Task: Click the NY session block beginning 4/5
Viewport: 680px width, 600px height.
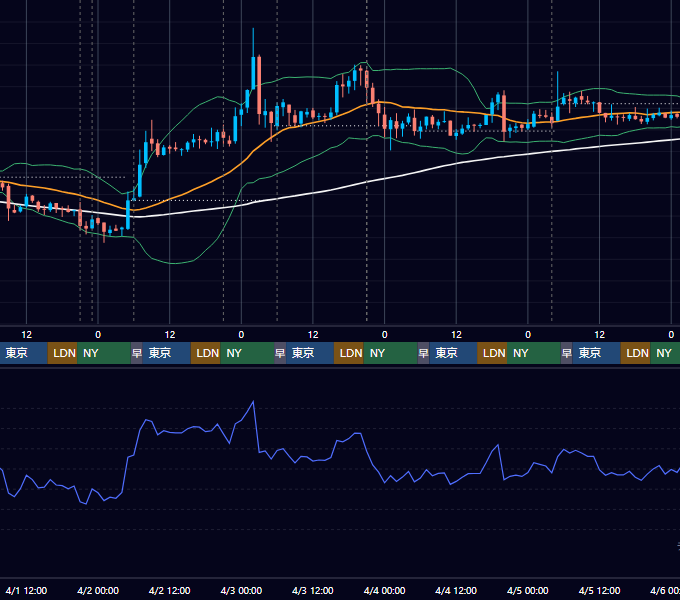Action: click(x=665, y=353)
